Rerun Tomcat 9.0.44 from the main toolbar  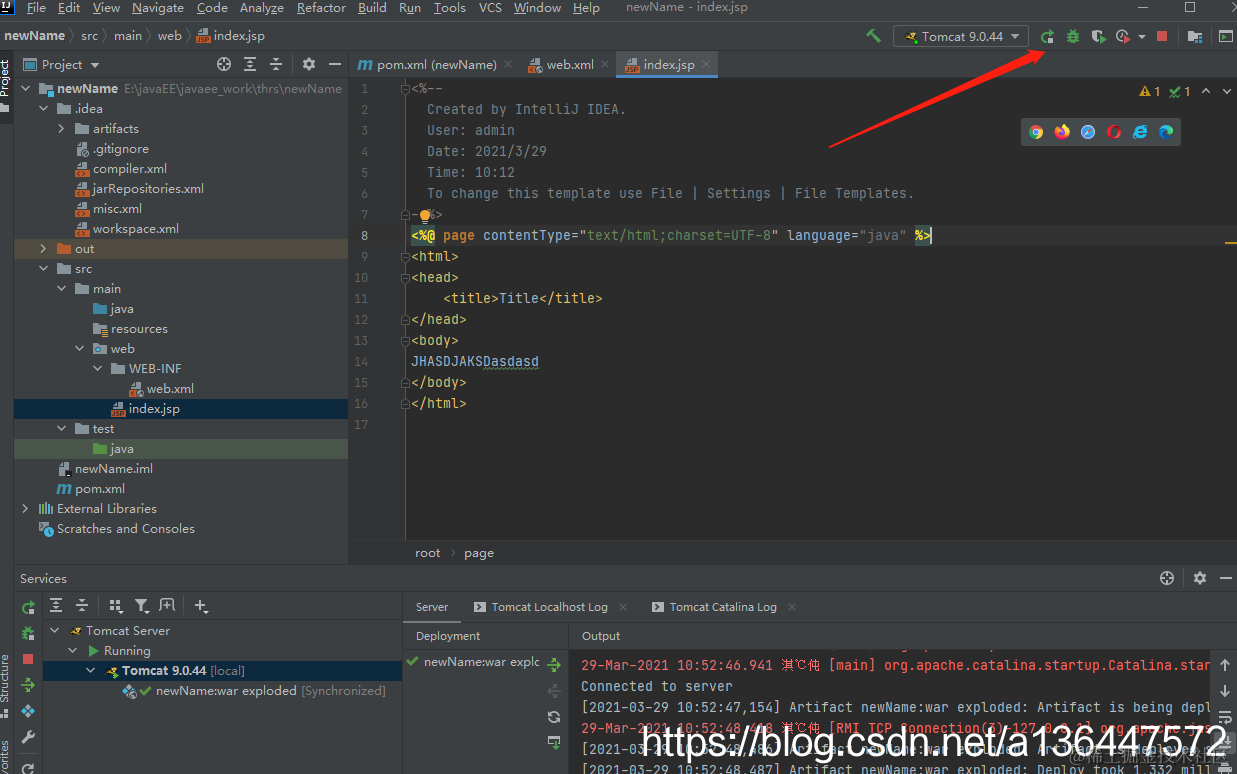(1047, 36)
